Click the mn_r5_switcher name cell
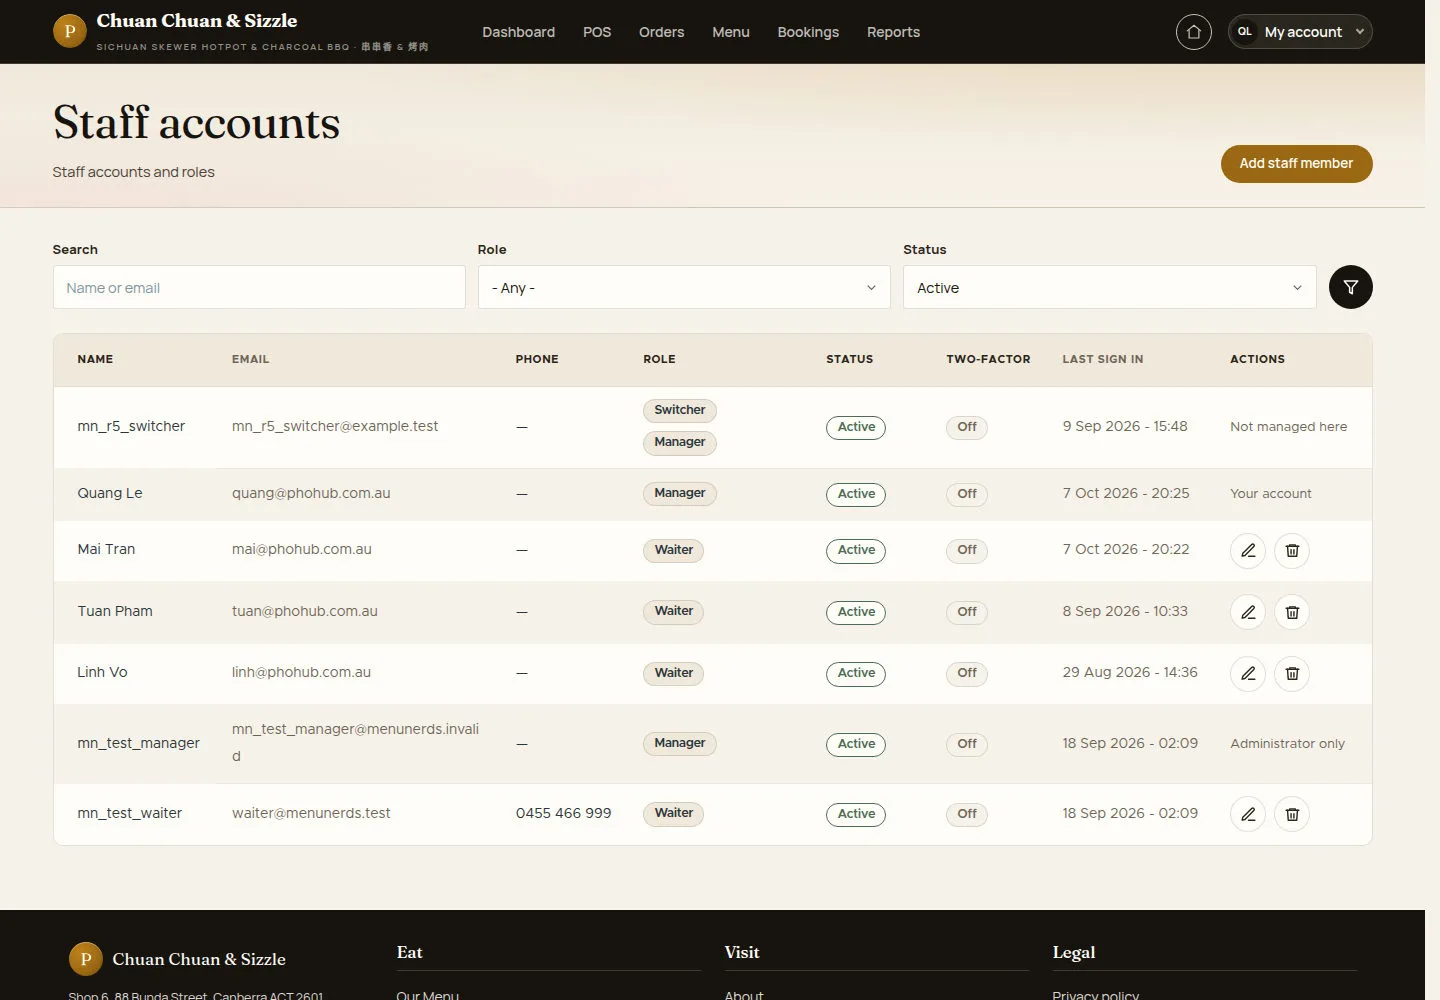The height and width of the screenshot is (1000, 1440). [x=131, y=426]
